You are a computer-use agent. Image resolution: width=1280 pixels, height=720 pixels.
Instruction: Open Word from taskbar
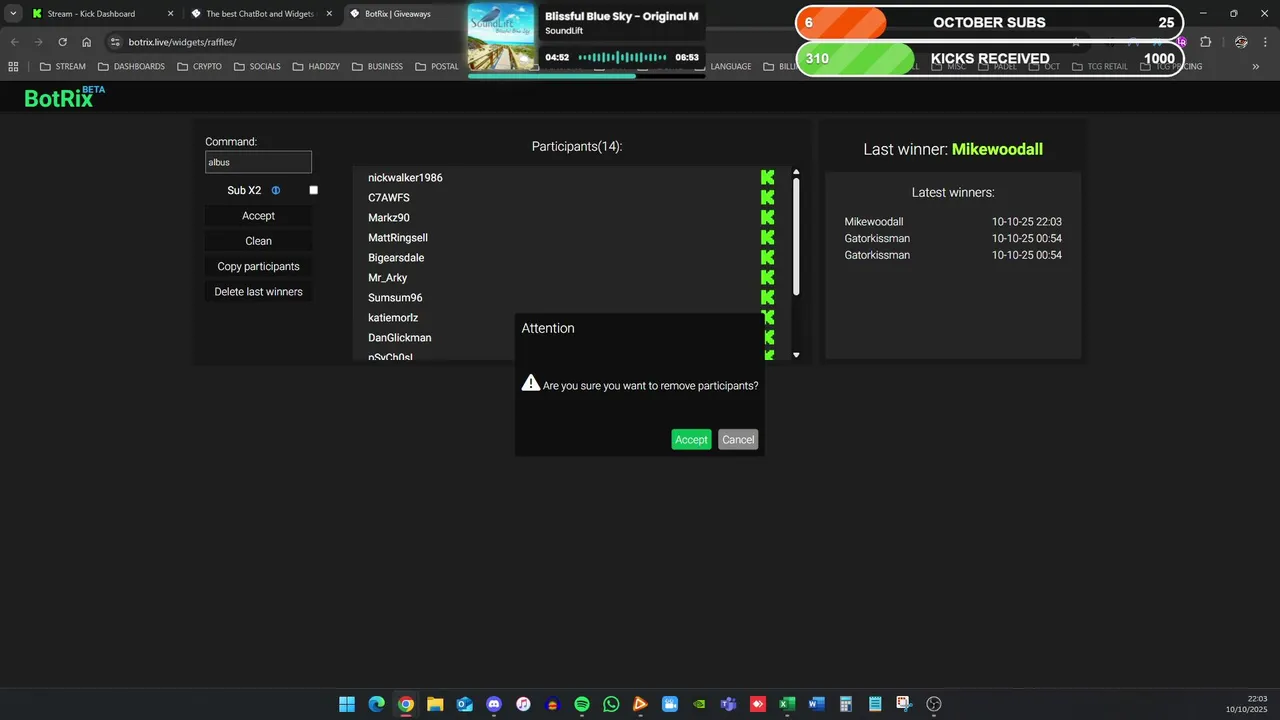tap(816, 704)
